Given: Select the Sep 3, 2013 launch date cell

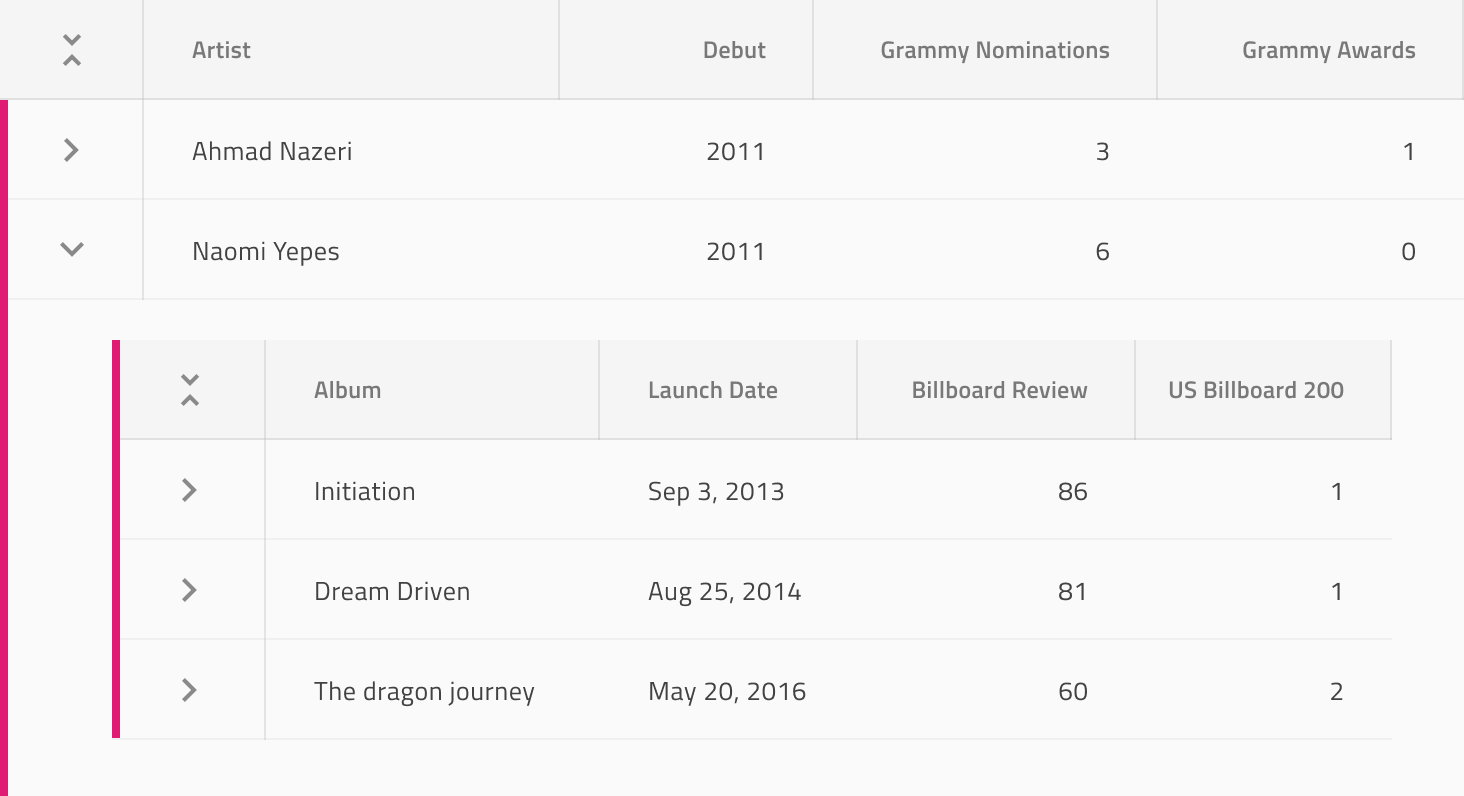Looking at the screenshot, I should click(x=716, y=491).
